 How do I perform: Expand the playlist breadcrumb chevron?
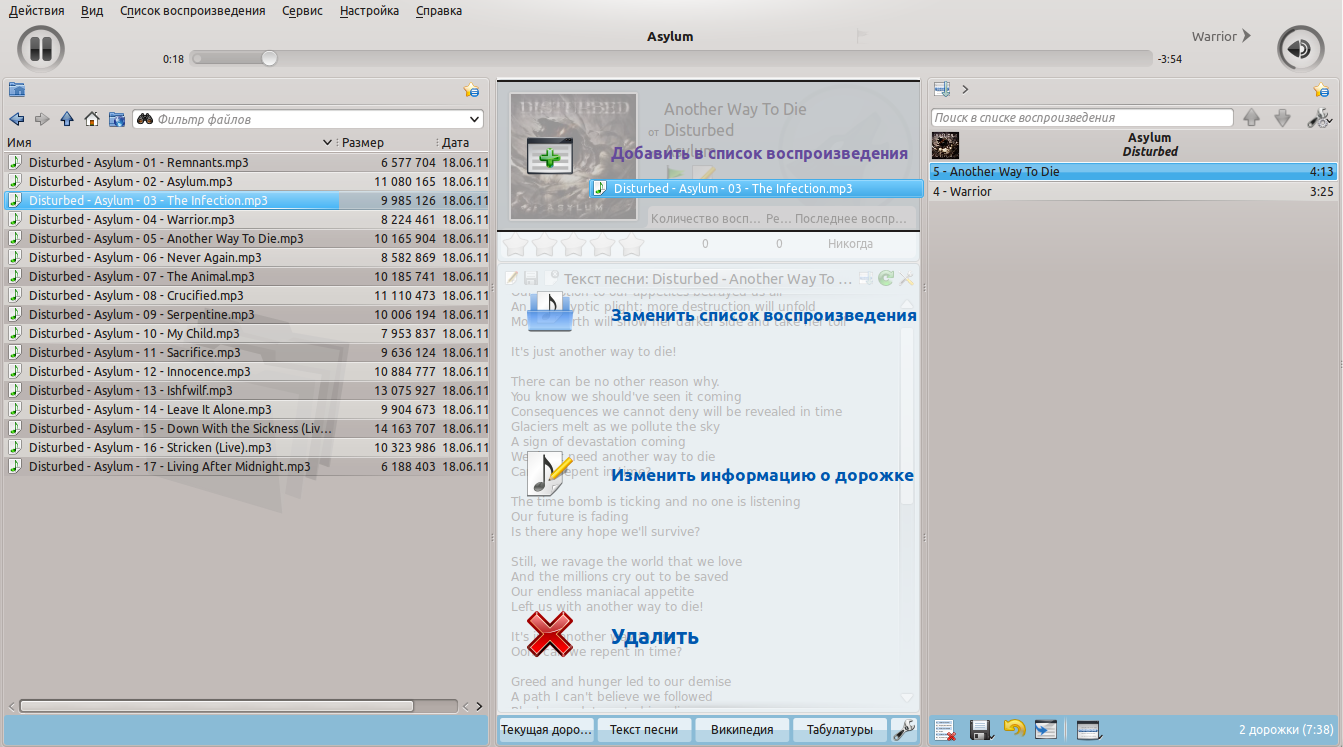[x=965, y=90]
